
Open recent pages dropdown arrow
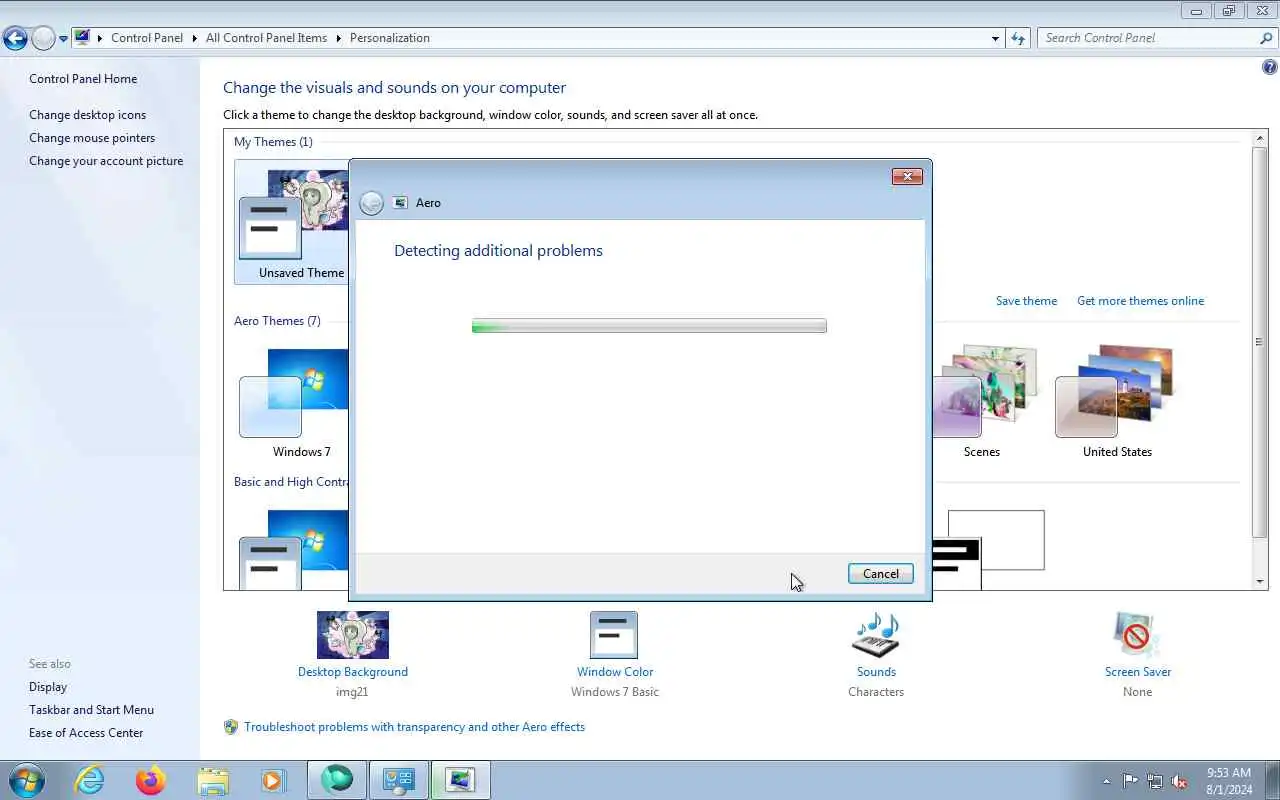[x=63, y=39]
